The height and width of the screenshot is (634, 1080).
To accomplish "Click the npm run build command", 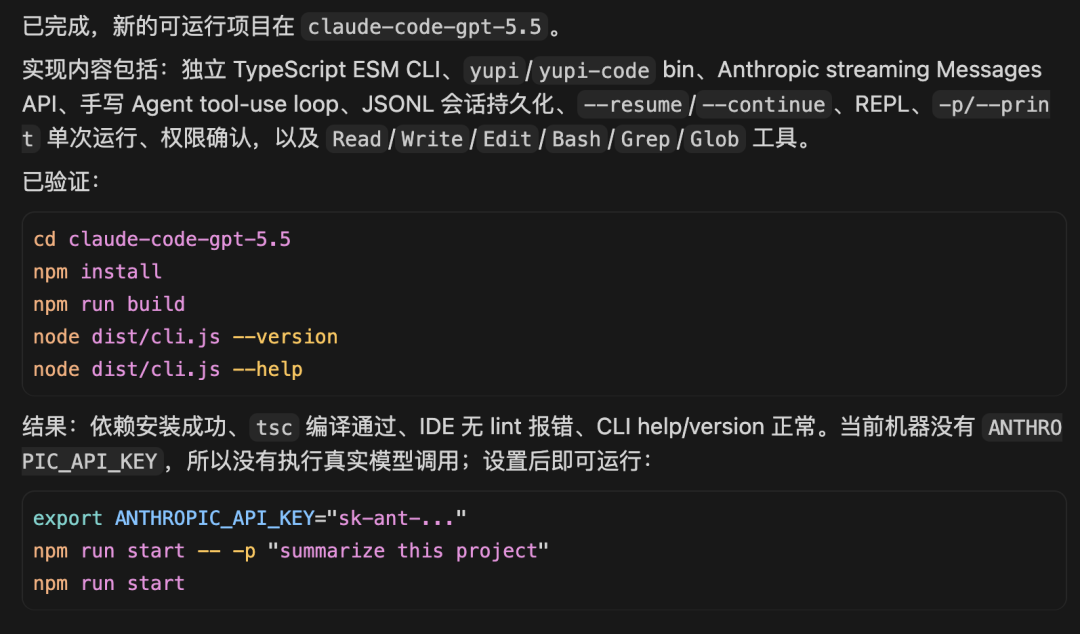I will (109, 304).
